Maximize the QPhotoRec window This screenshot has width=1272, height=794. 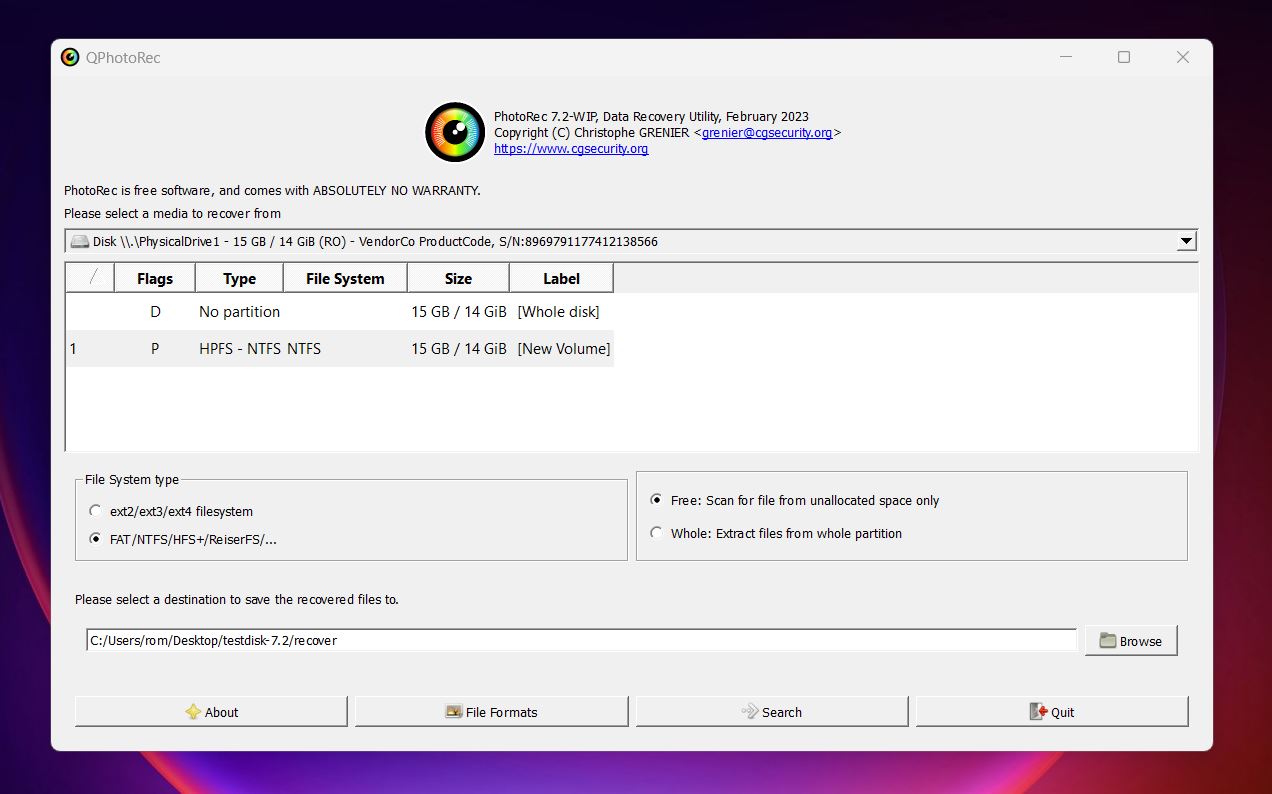[1124, 57]
